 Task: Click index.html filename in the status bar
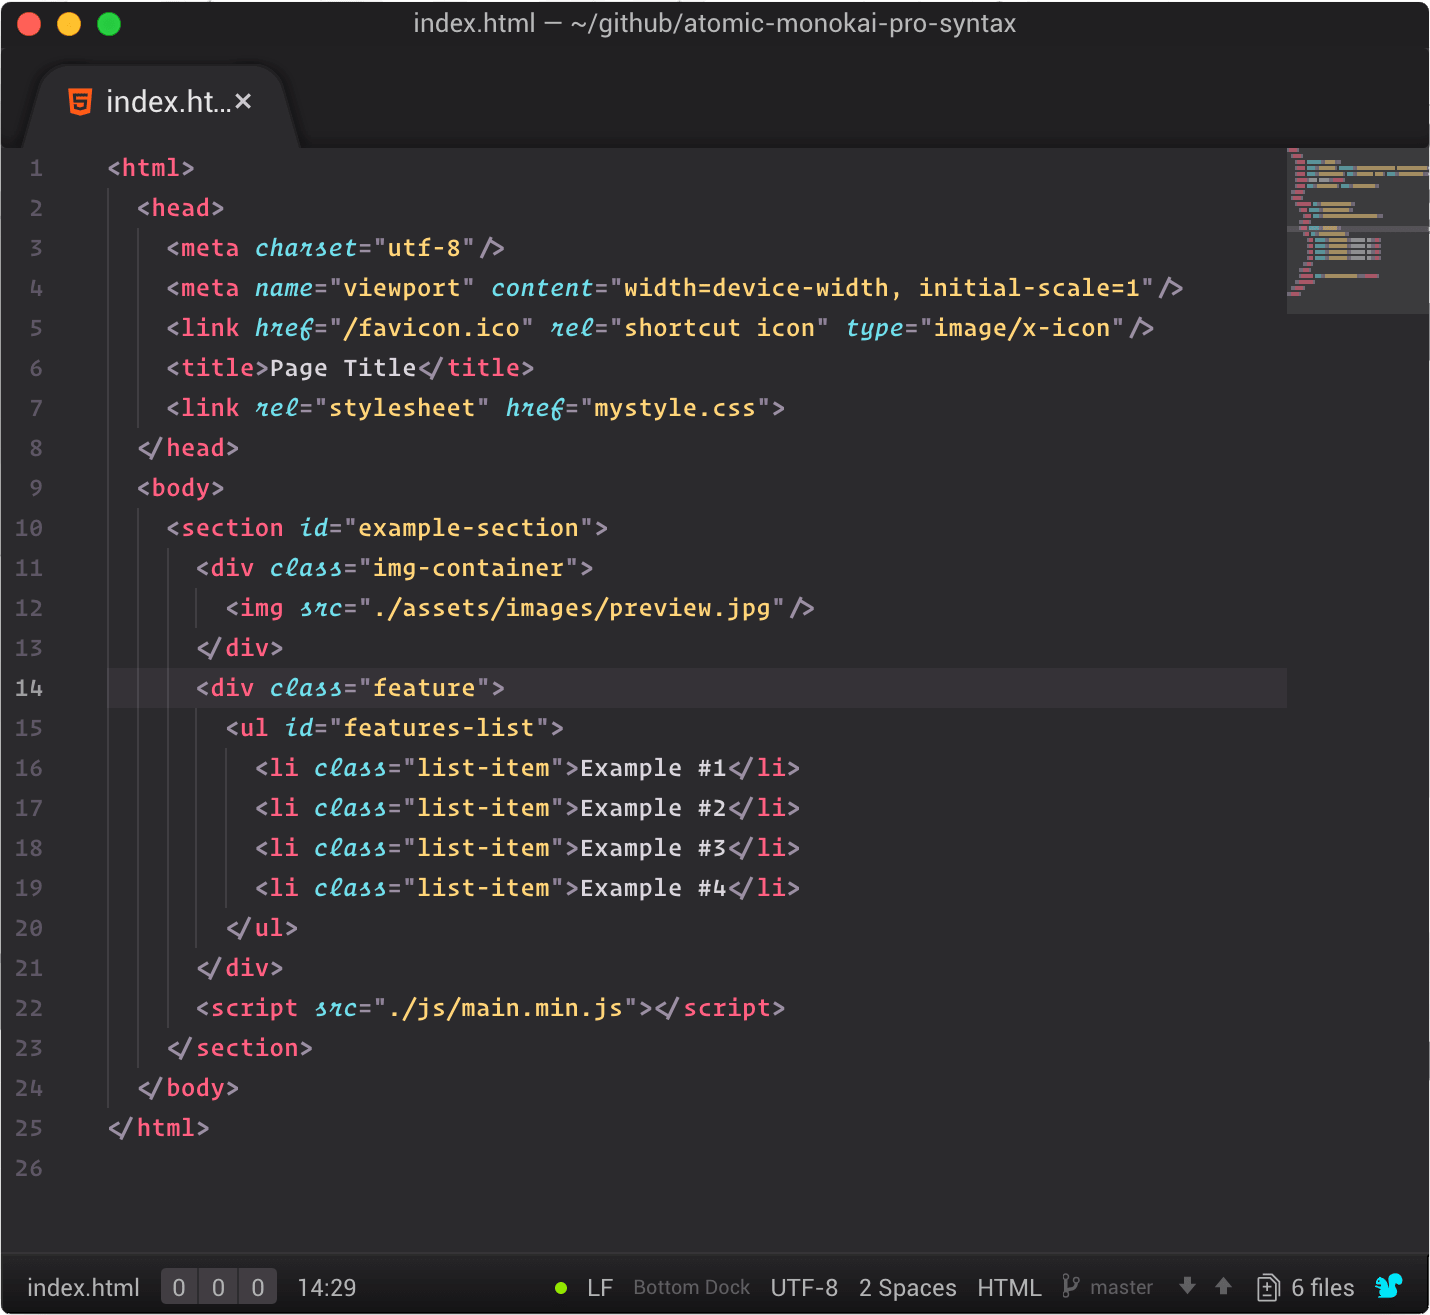[83, 1287]
